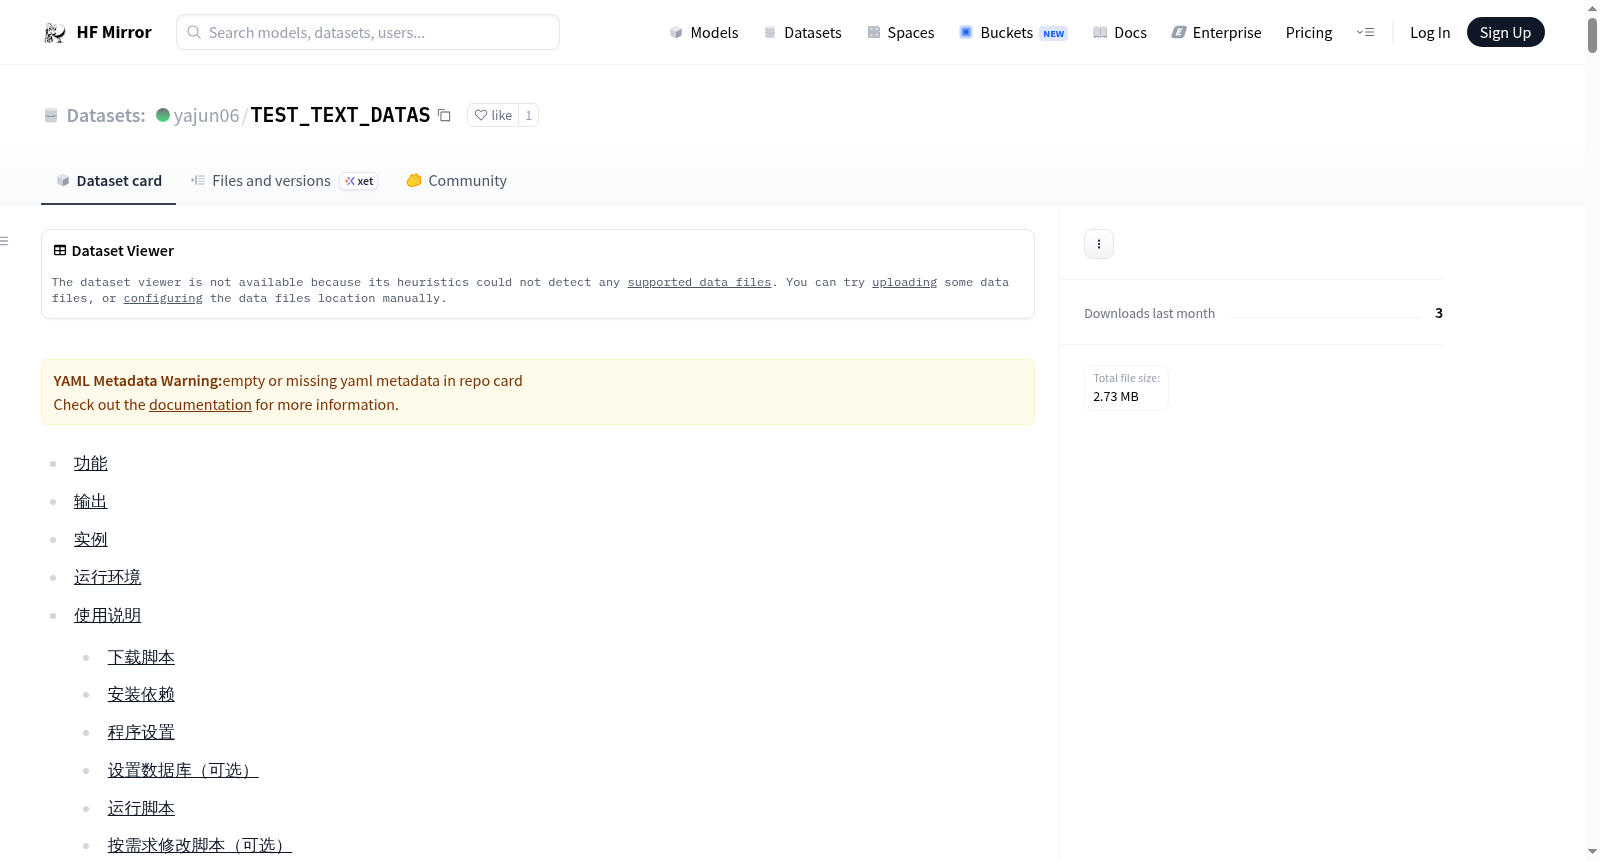Open the Community tab

456,181
